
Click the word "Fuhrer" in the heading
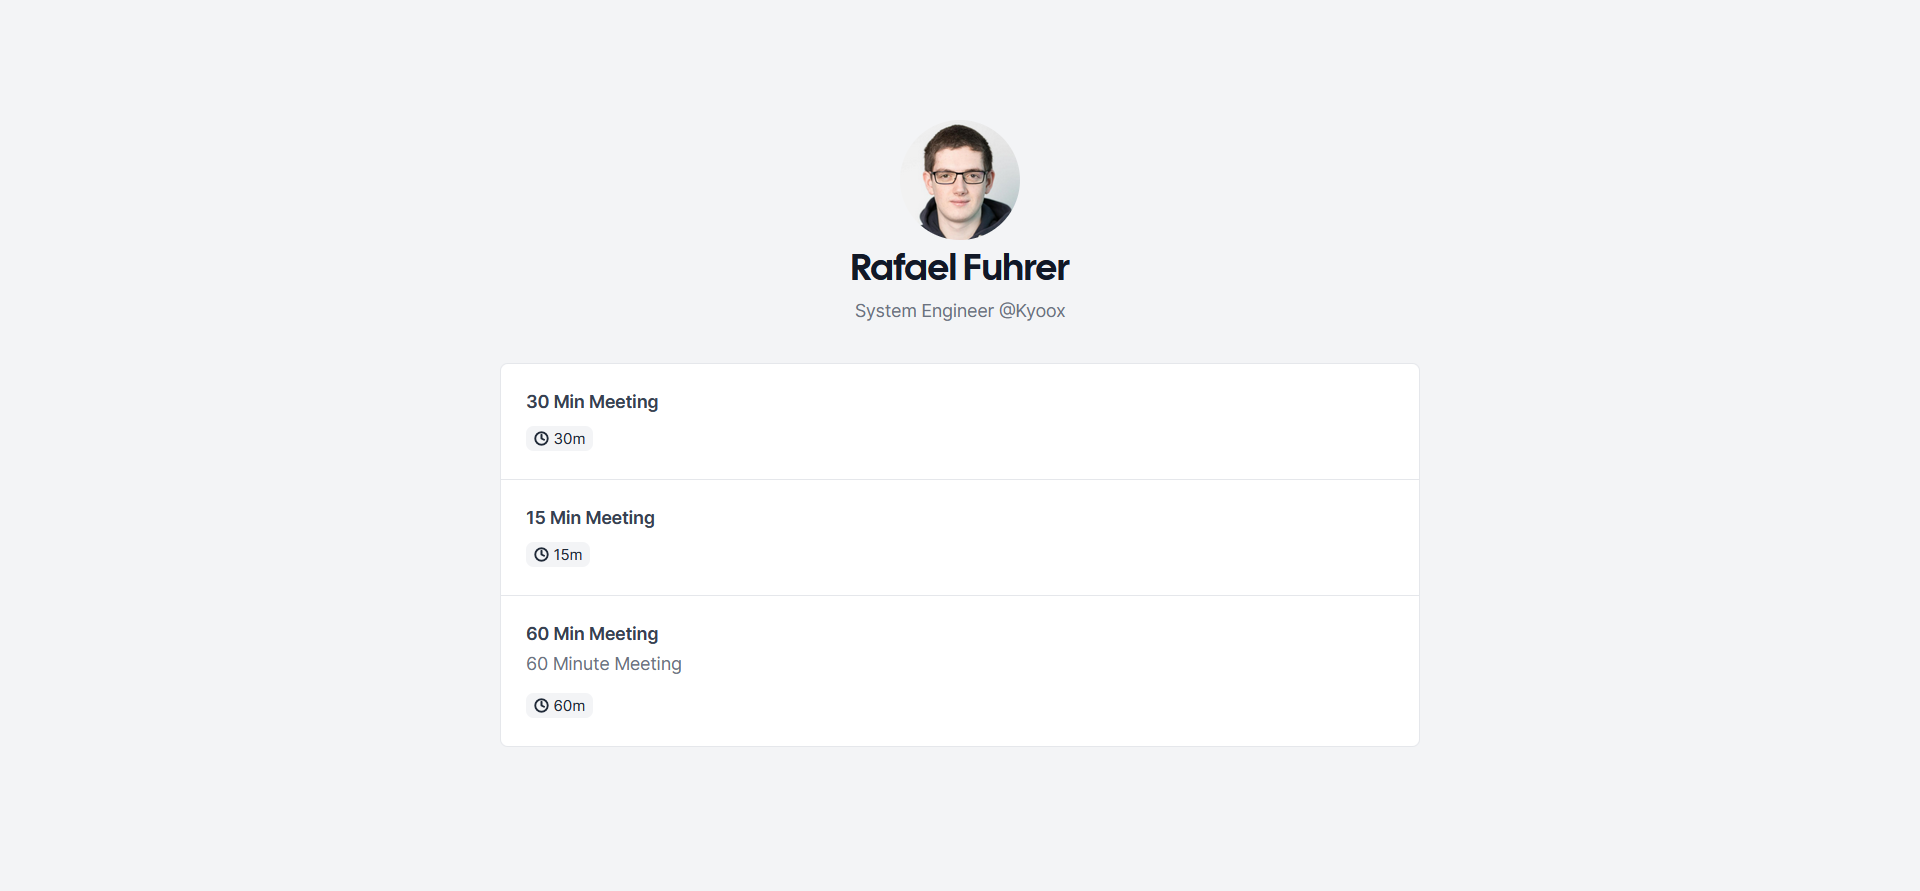click(1016, 268)
